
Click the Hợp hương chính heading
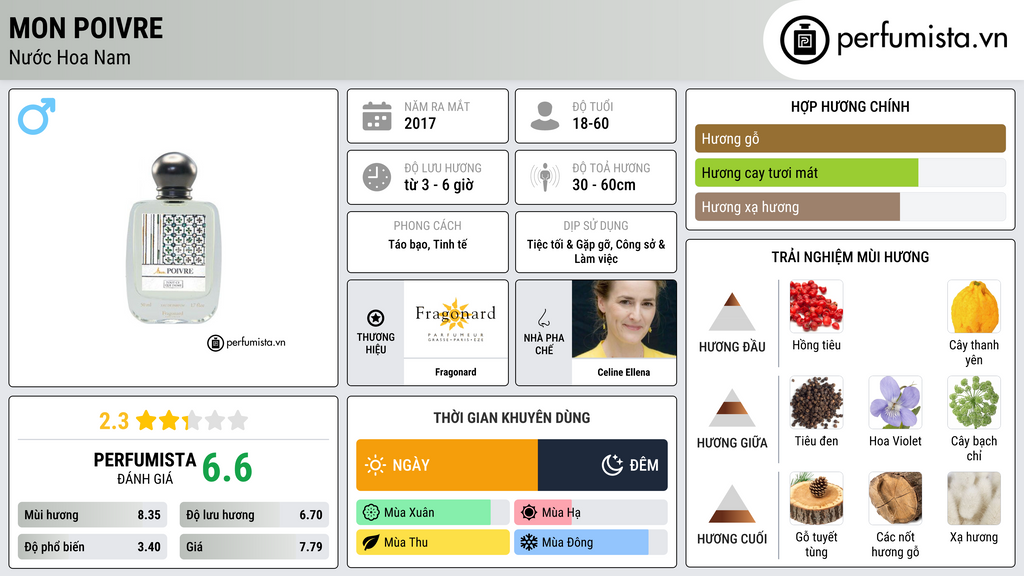pyautogui.click(x=850, y=106)
